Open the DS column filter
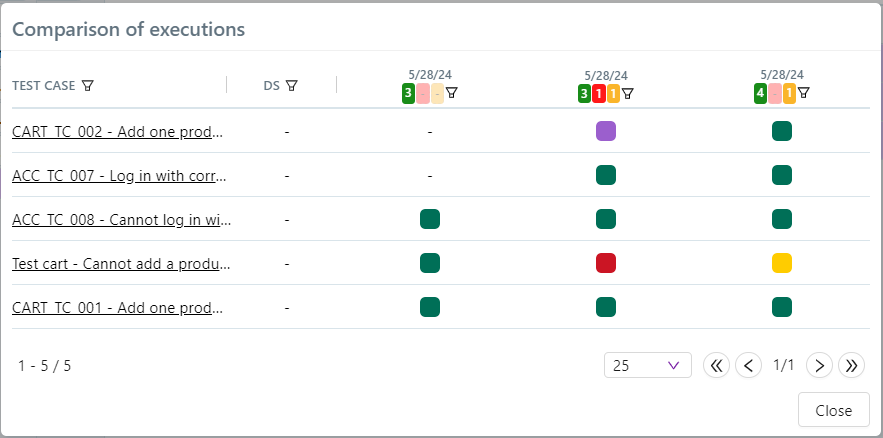 click(291, 86)
